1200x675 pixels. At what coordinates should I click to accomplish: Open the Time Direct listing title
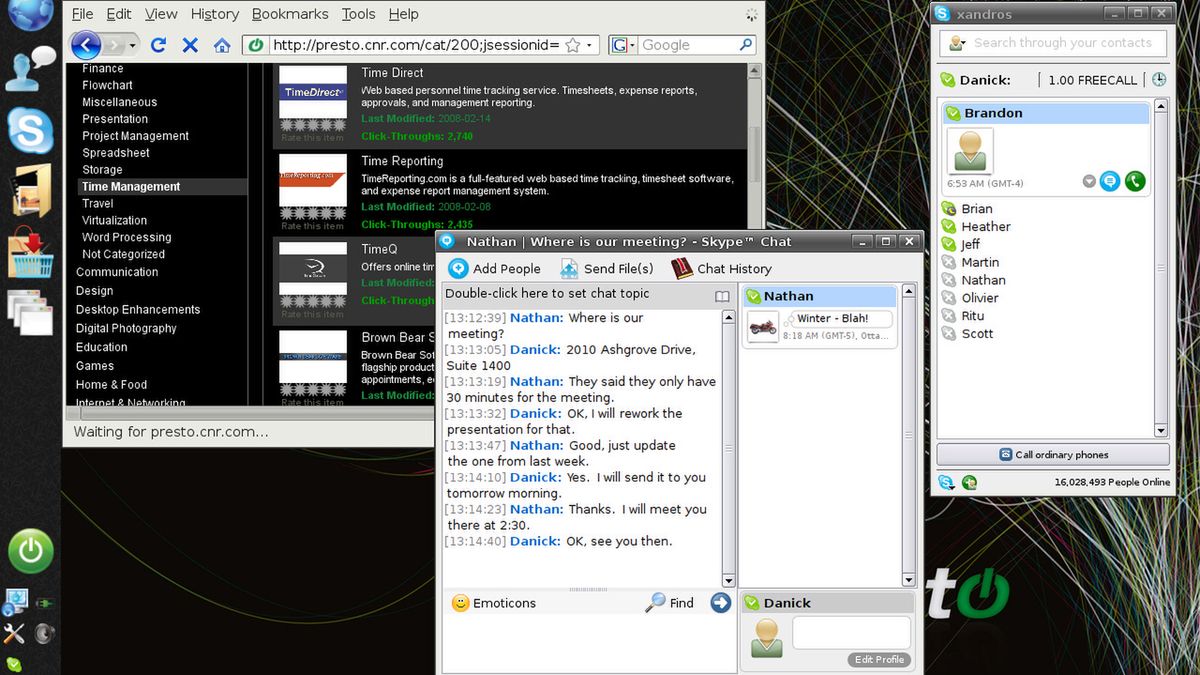392,73
